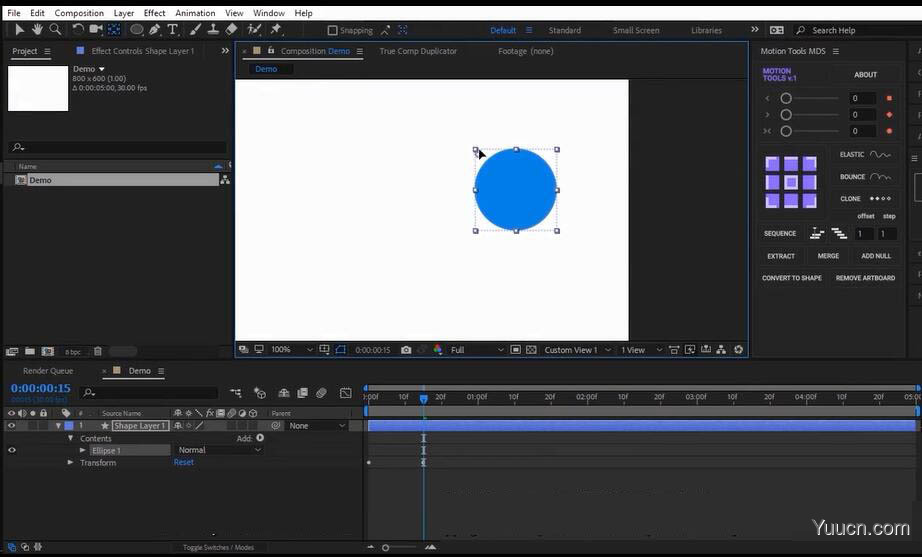Toggle the transparency grid icon
This screenshot has width=922, height=557.
coord(531,349)
